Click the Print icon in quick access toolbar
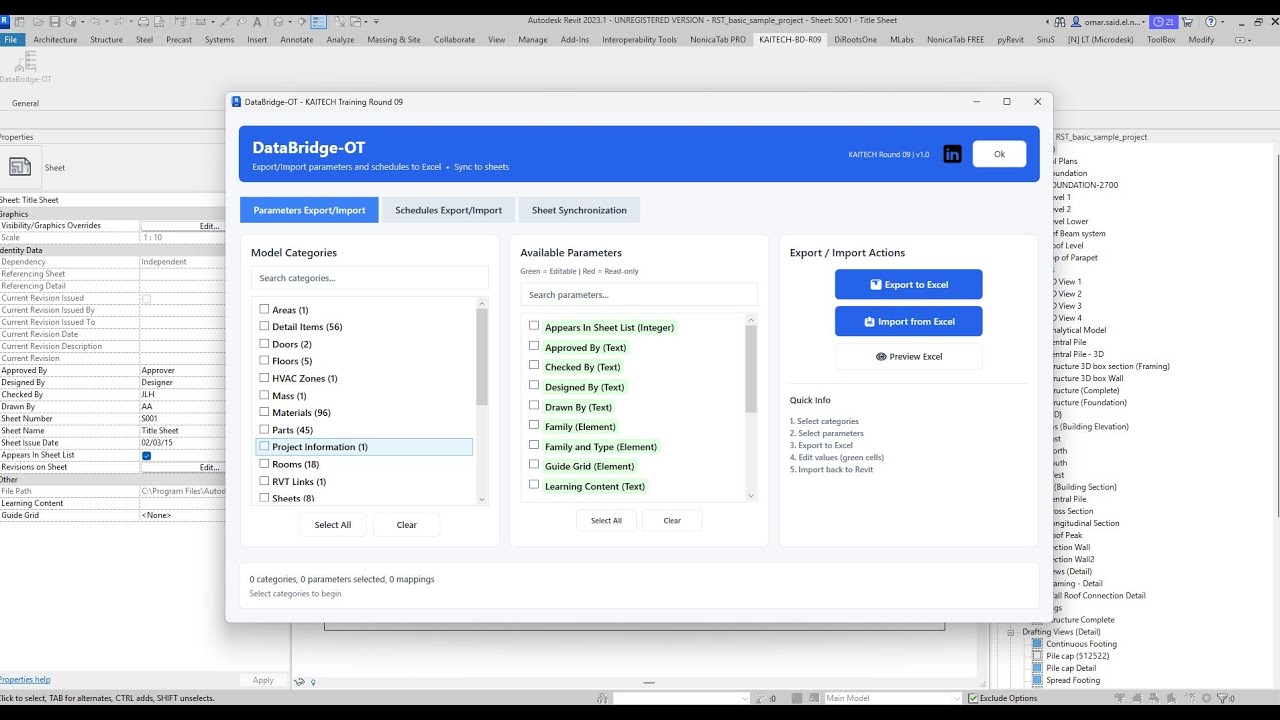This screenshot has height=720, width=1280. pos(143,21)
